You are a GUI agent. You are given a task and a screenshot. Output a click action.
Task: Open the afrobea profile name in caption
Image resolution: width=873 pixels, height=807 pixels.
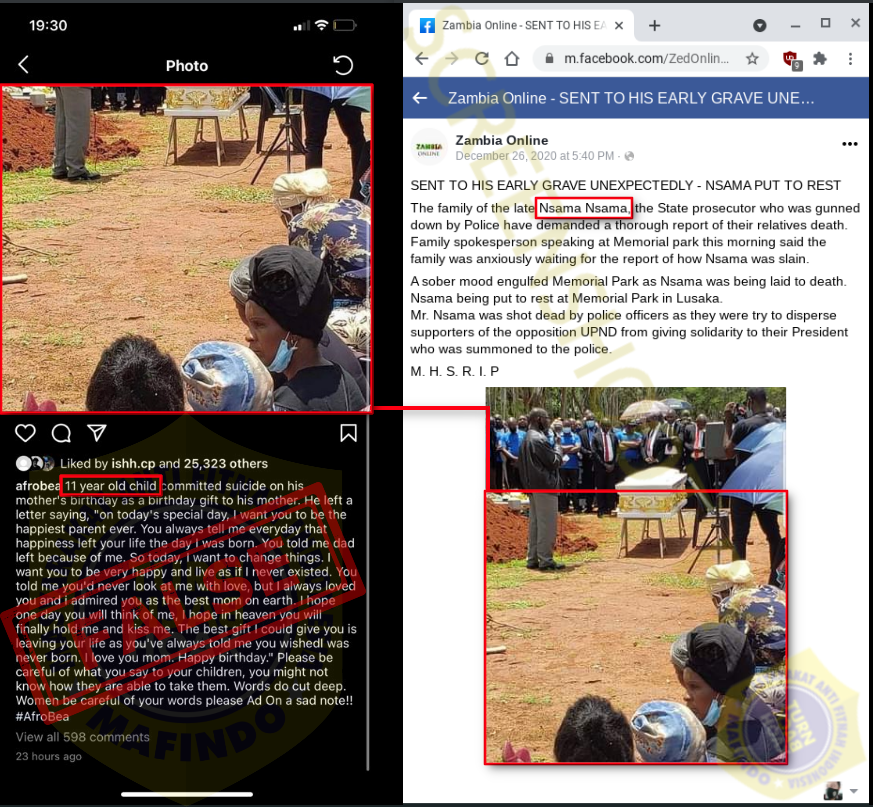click(37, 486)
